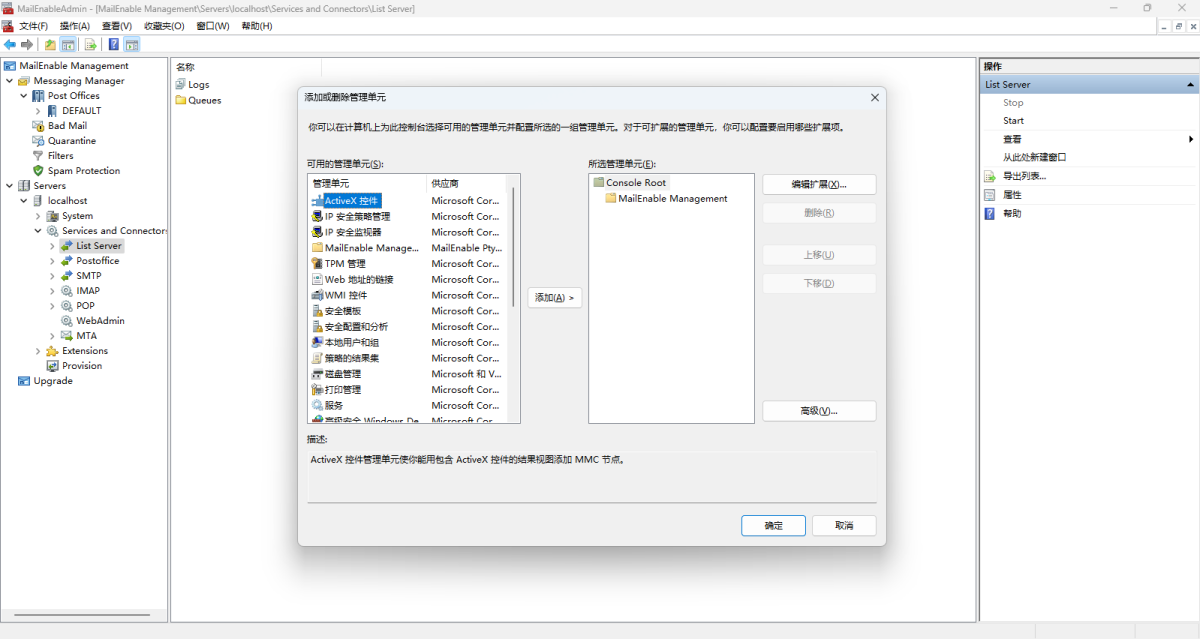Click the blue Help question-mark toolbar icon
The image size is (1200, 639).
click(x=114, y=45)
